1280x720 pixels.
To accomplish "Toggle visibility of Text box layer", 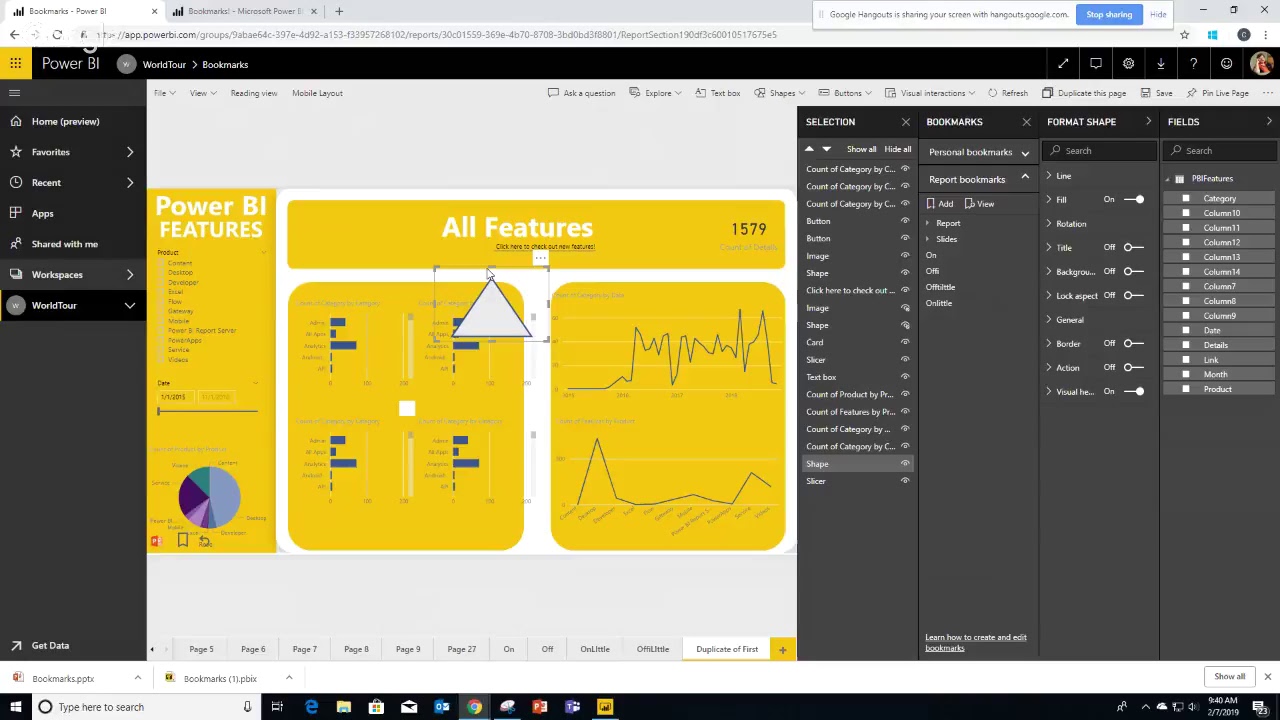I will click(x=905, y=377).
